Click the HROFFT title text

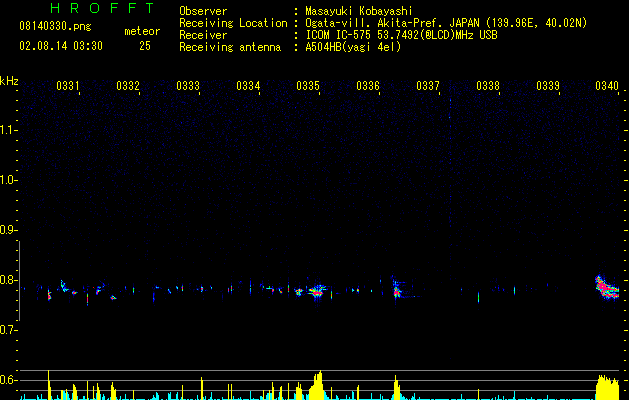[x=102, y=8]
